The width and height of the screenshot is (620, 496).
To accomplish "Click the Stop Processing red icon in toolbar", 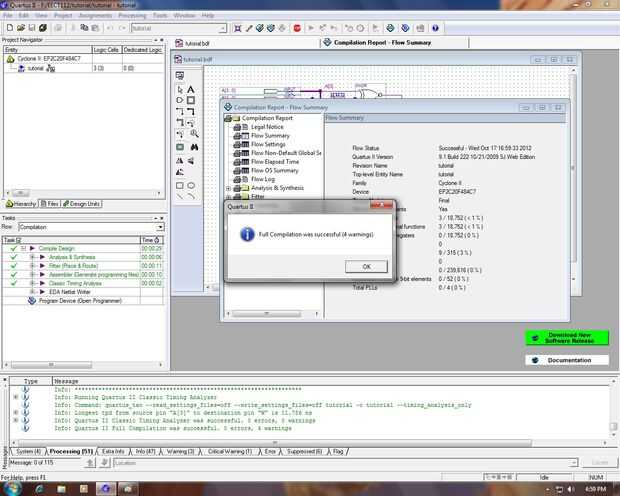I will coord(297,28).
